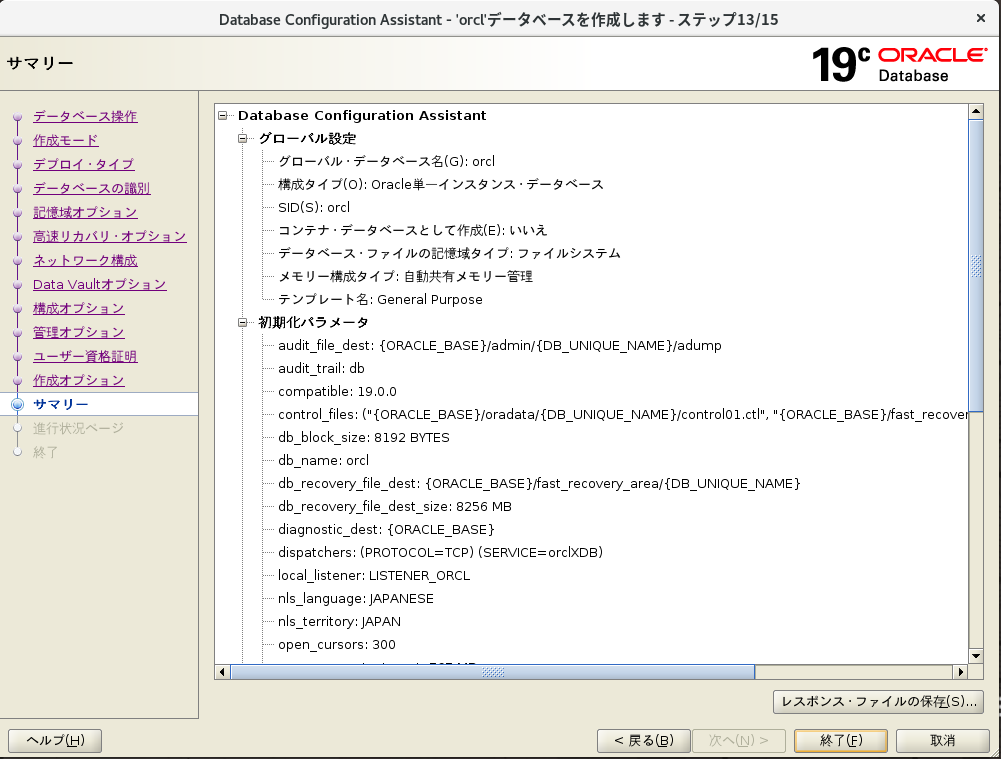Screen dimensions: 1001x759
Task: Jump to デプロイ・タイプ step
Action: pyautogui.click(x=83, y=164)
